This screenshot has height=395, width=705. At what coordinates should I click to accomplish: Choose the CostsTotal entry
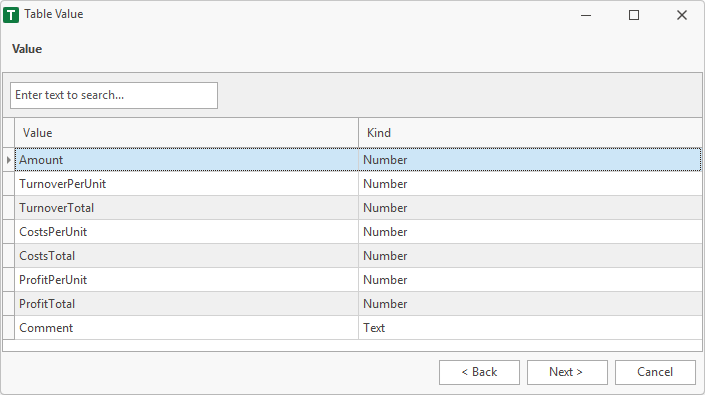[x=187, y=256]
